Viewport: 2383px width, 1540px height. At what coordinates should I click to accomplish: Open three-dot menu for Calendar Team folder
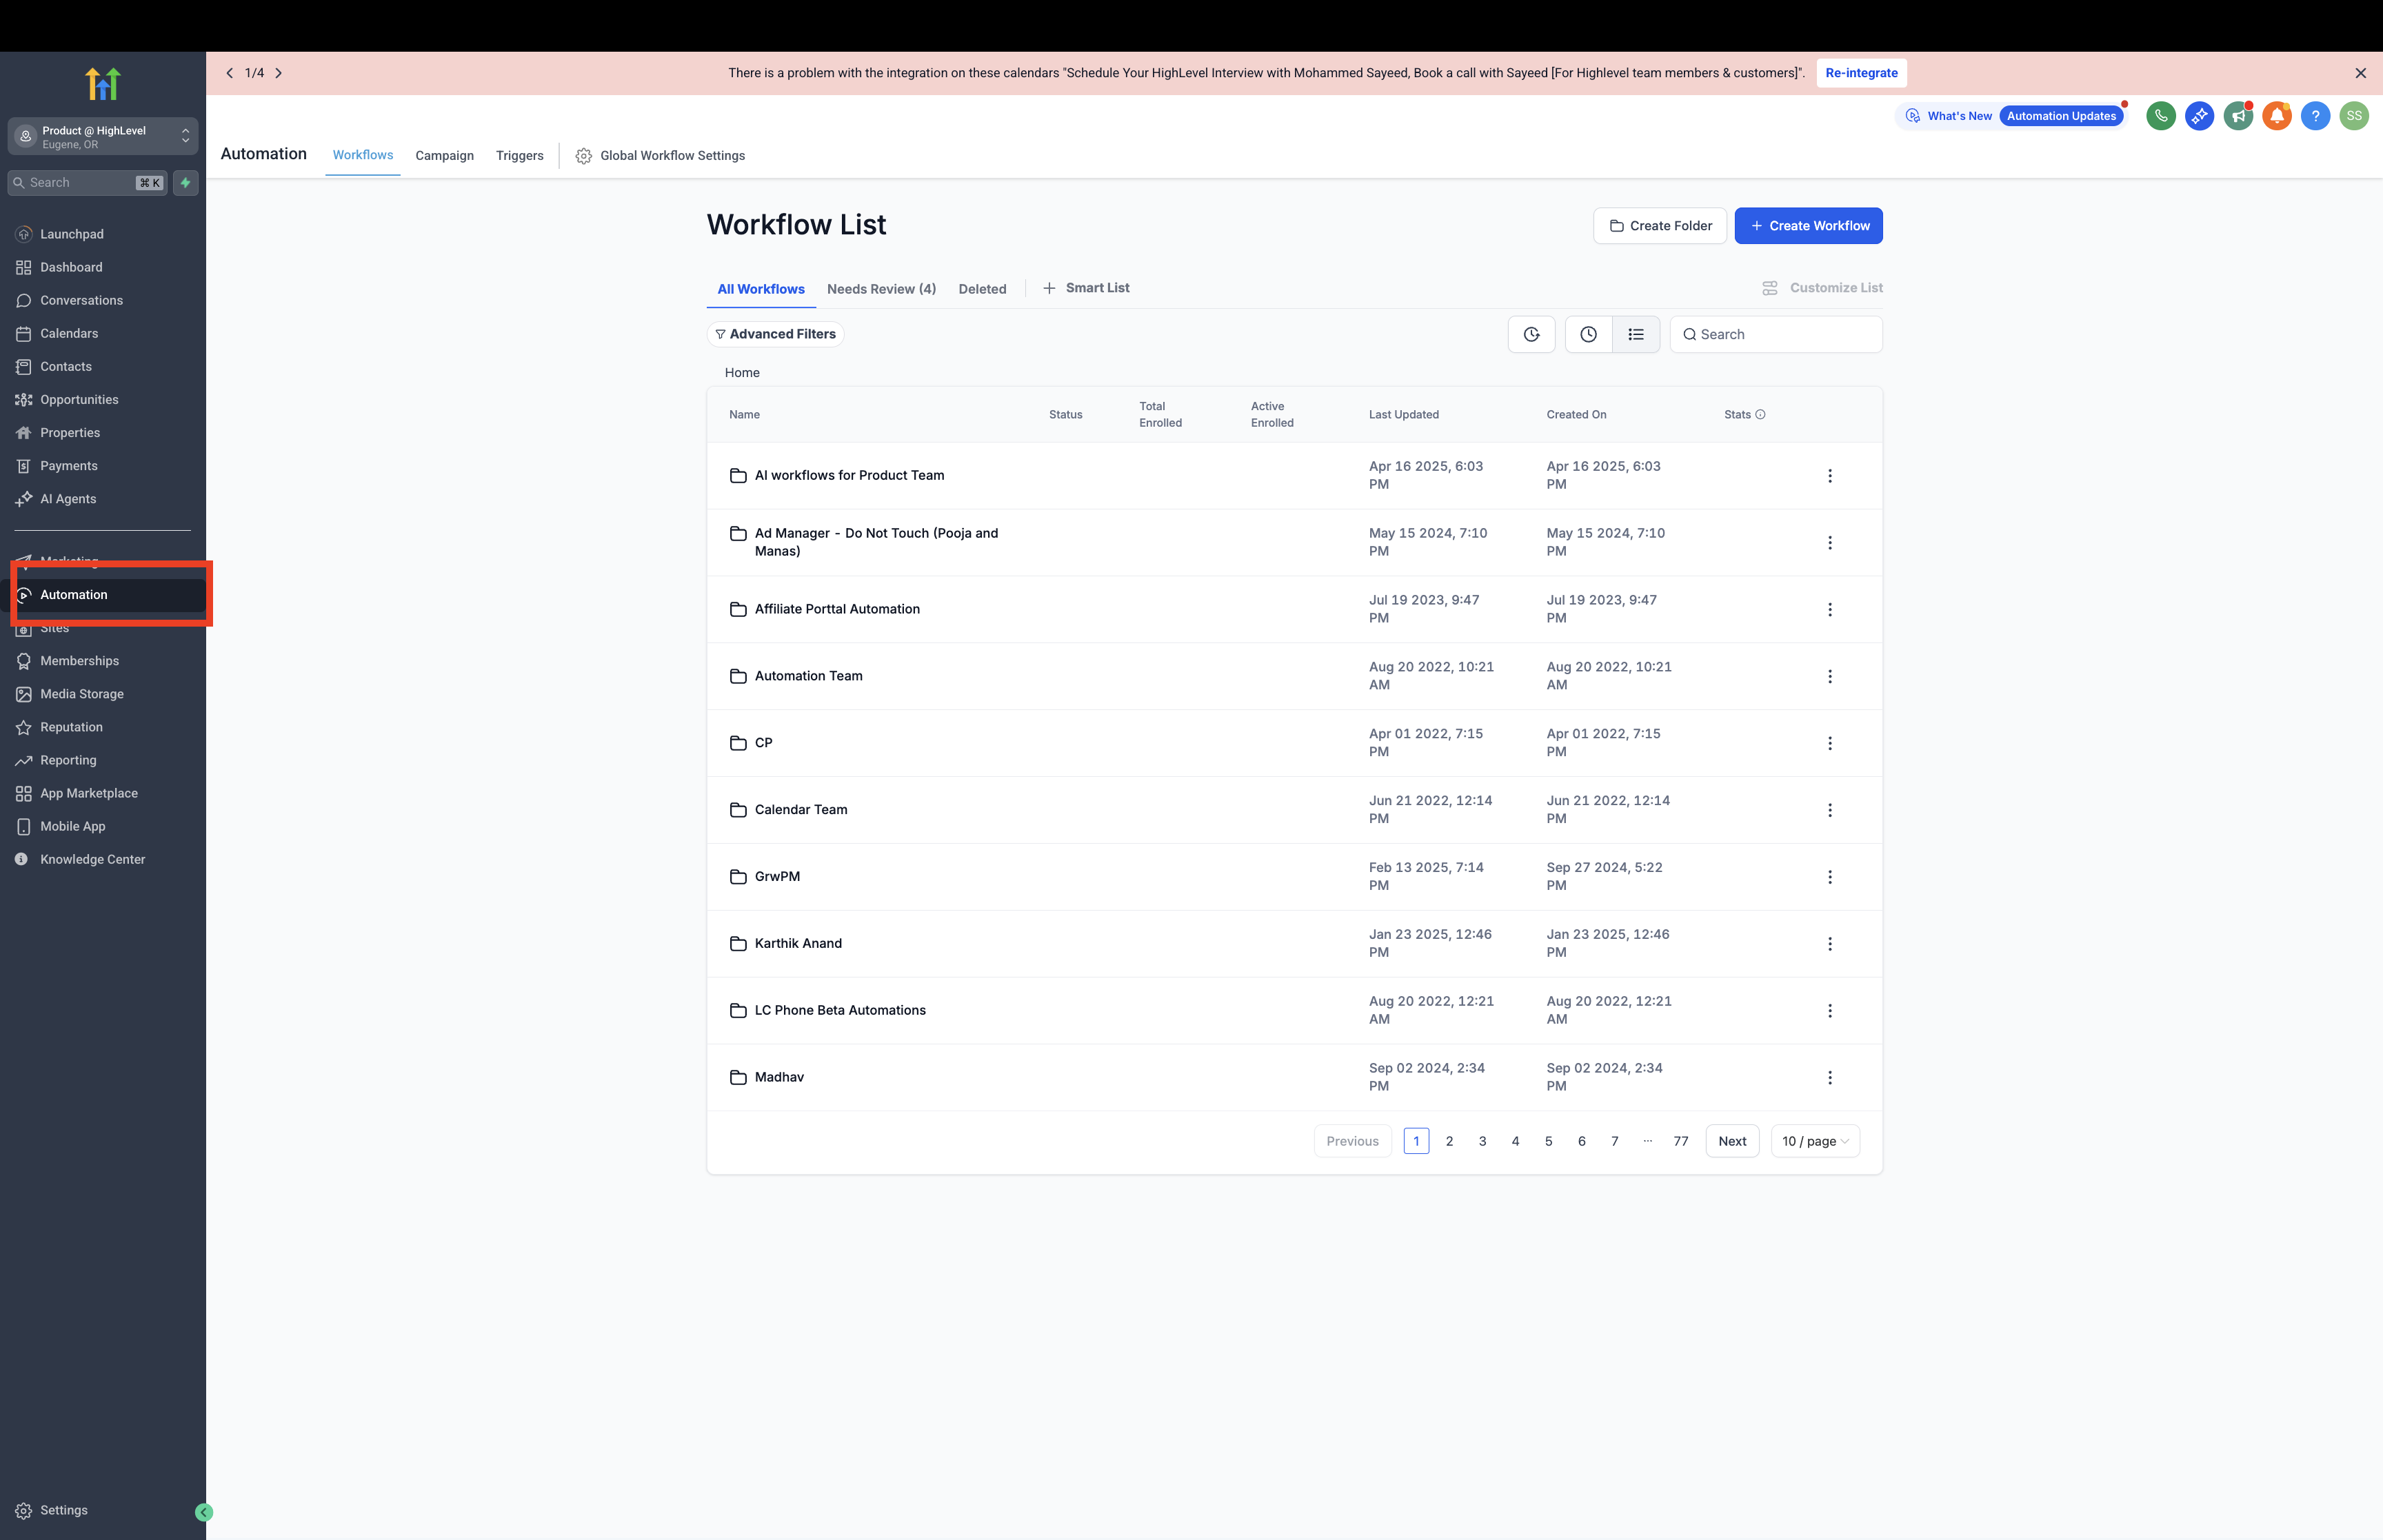click(1829, 810)
